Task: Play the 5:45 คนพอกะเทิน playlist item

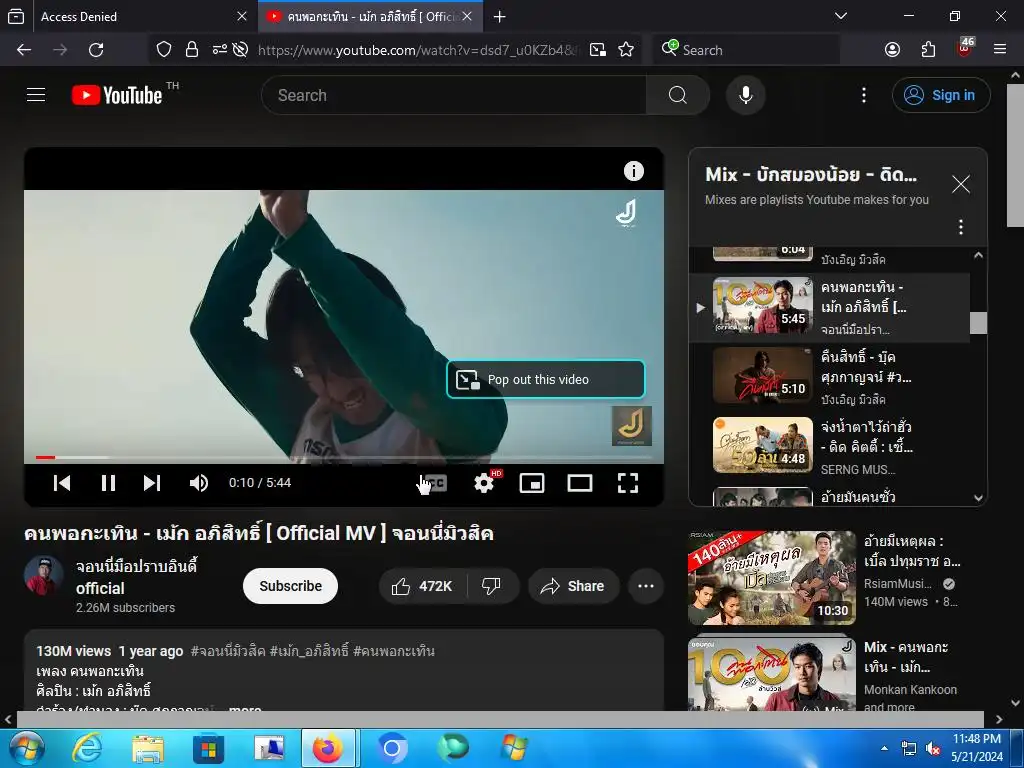Action: [829, 307]
